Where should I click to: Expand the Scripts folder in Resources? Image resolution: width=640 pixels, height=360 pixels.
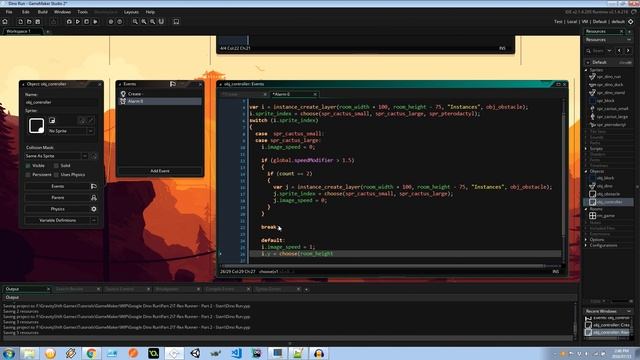coord(587,149)
